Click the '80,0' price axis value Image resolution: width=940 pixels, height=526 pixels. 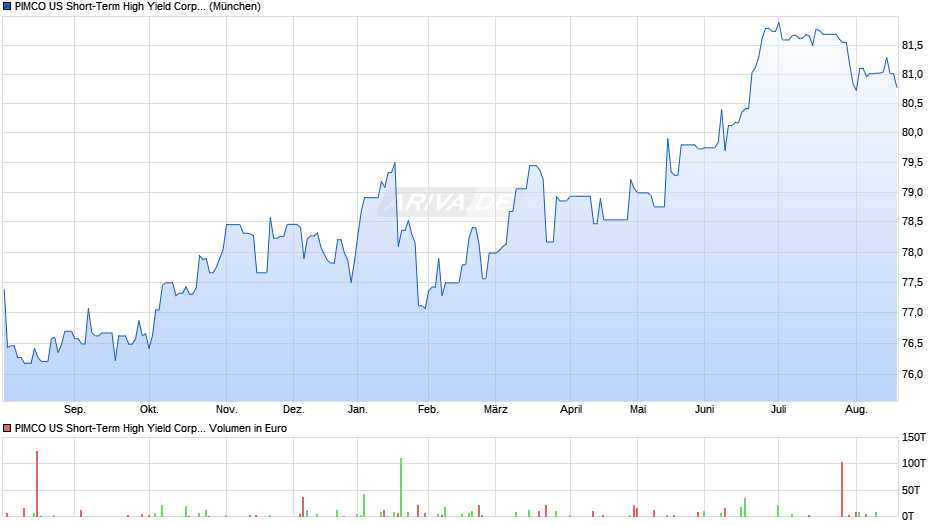tap(912, 133)
